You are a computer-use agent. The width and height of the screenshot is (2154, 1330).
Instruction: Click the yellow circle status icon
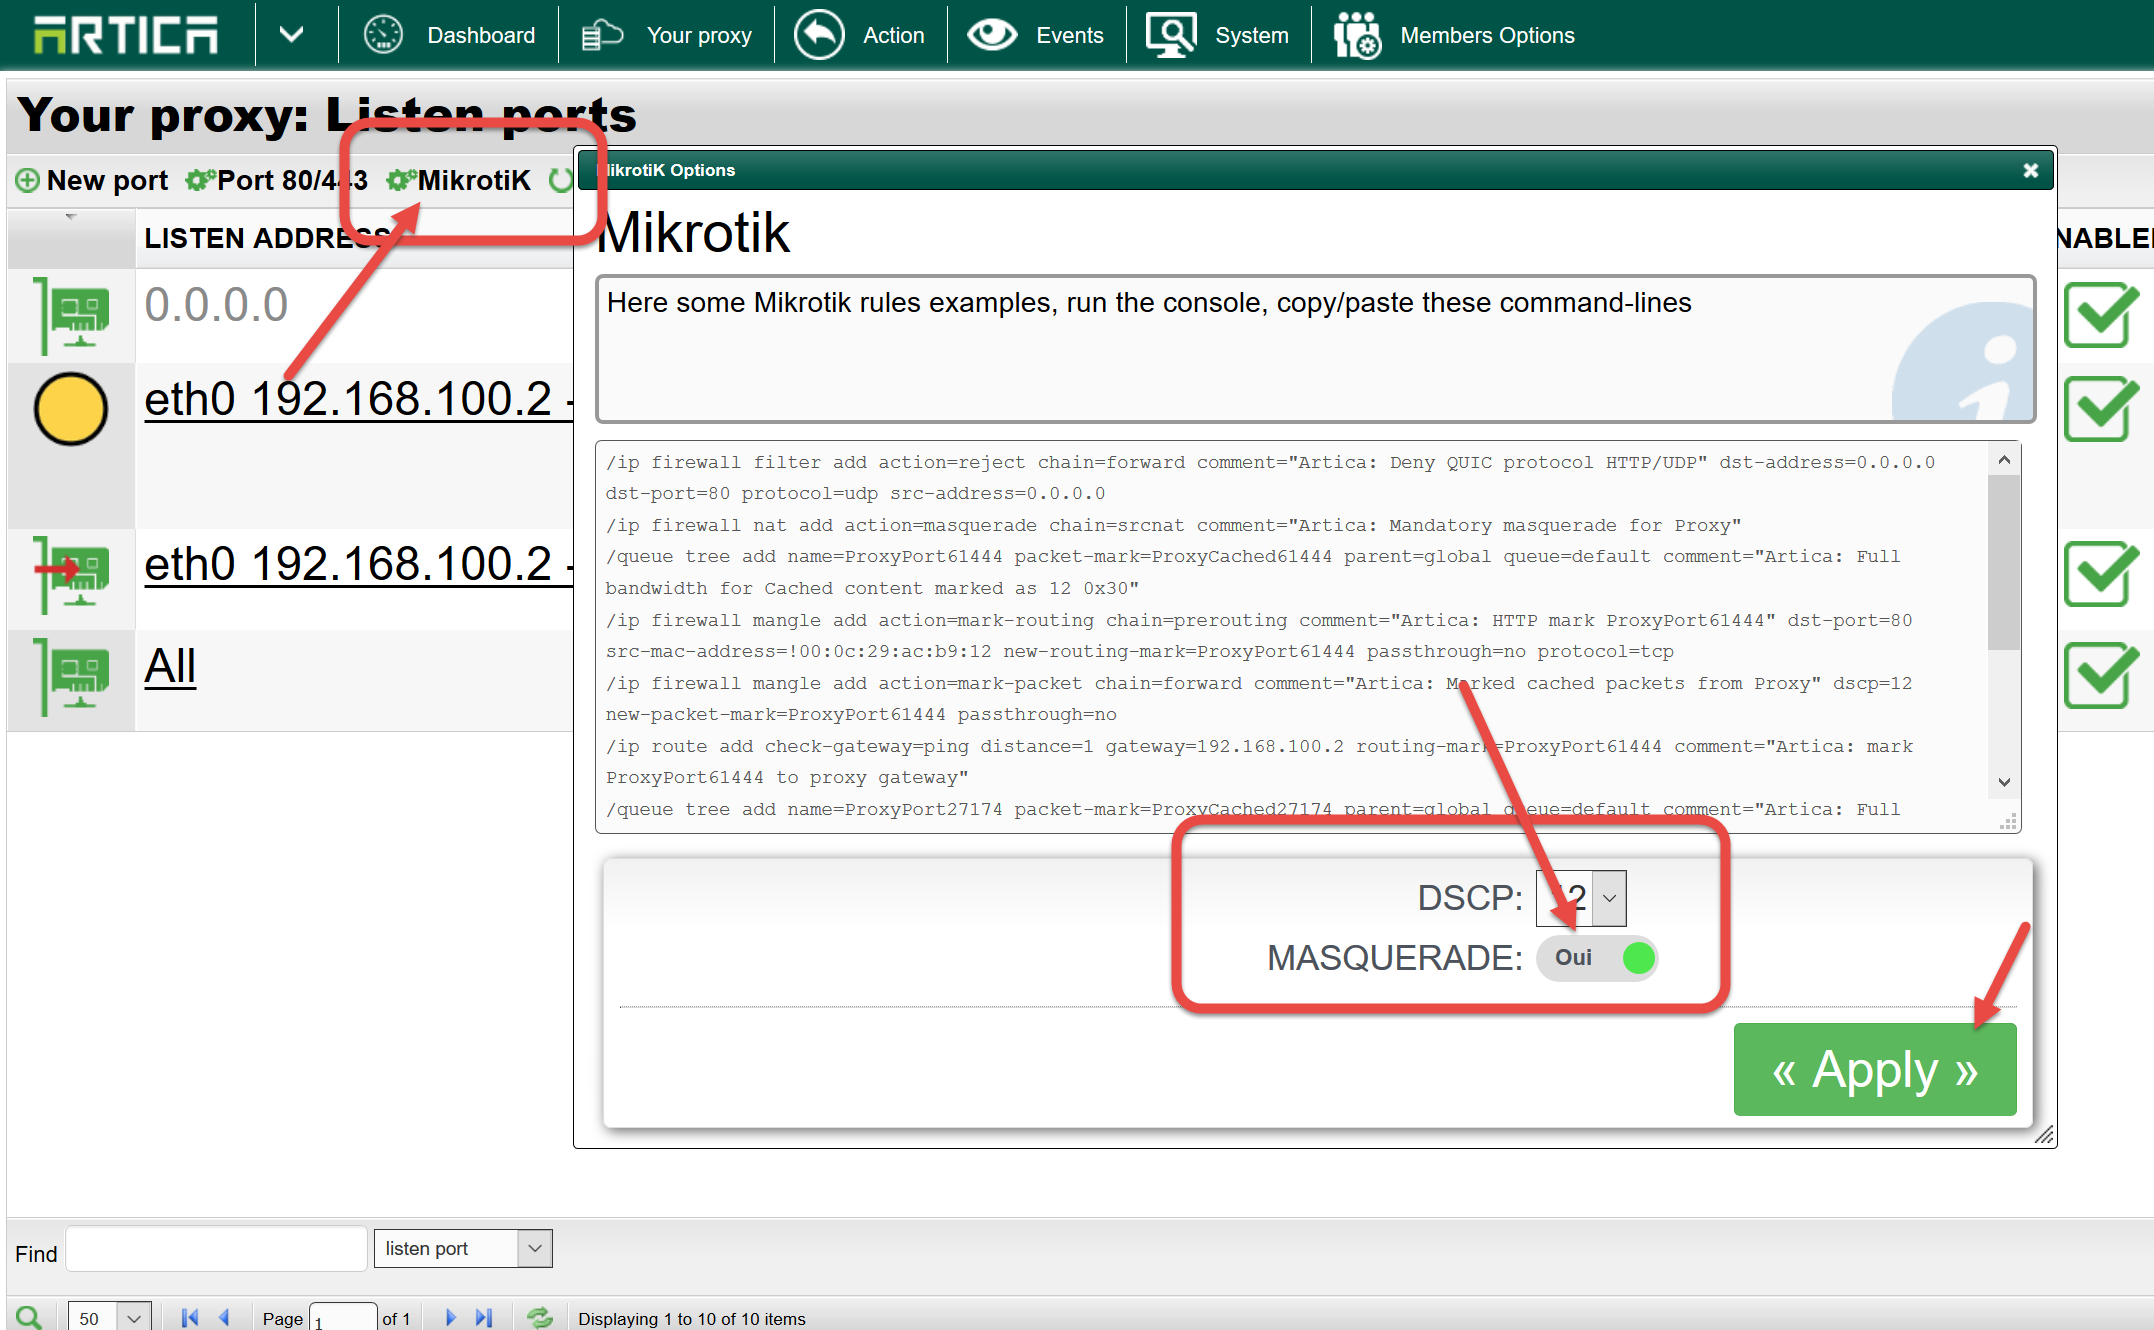(70, 409)
